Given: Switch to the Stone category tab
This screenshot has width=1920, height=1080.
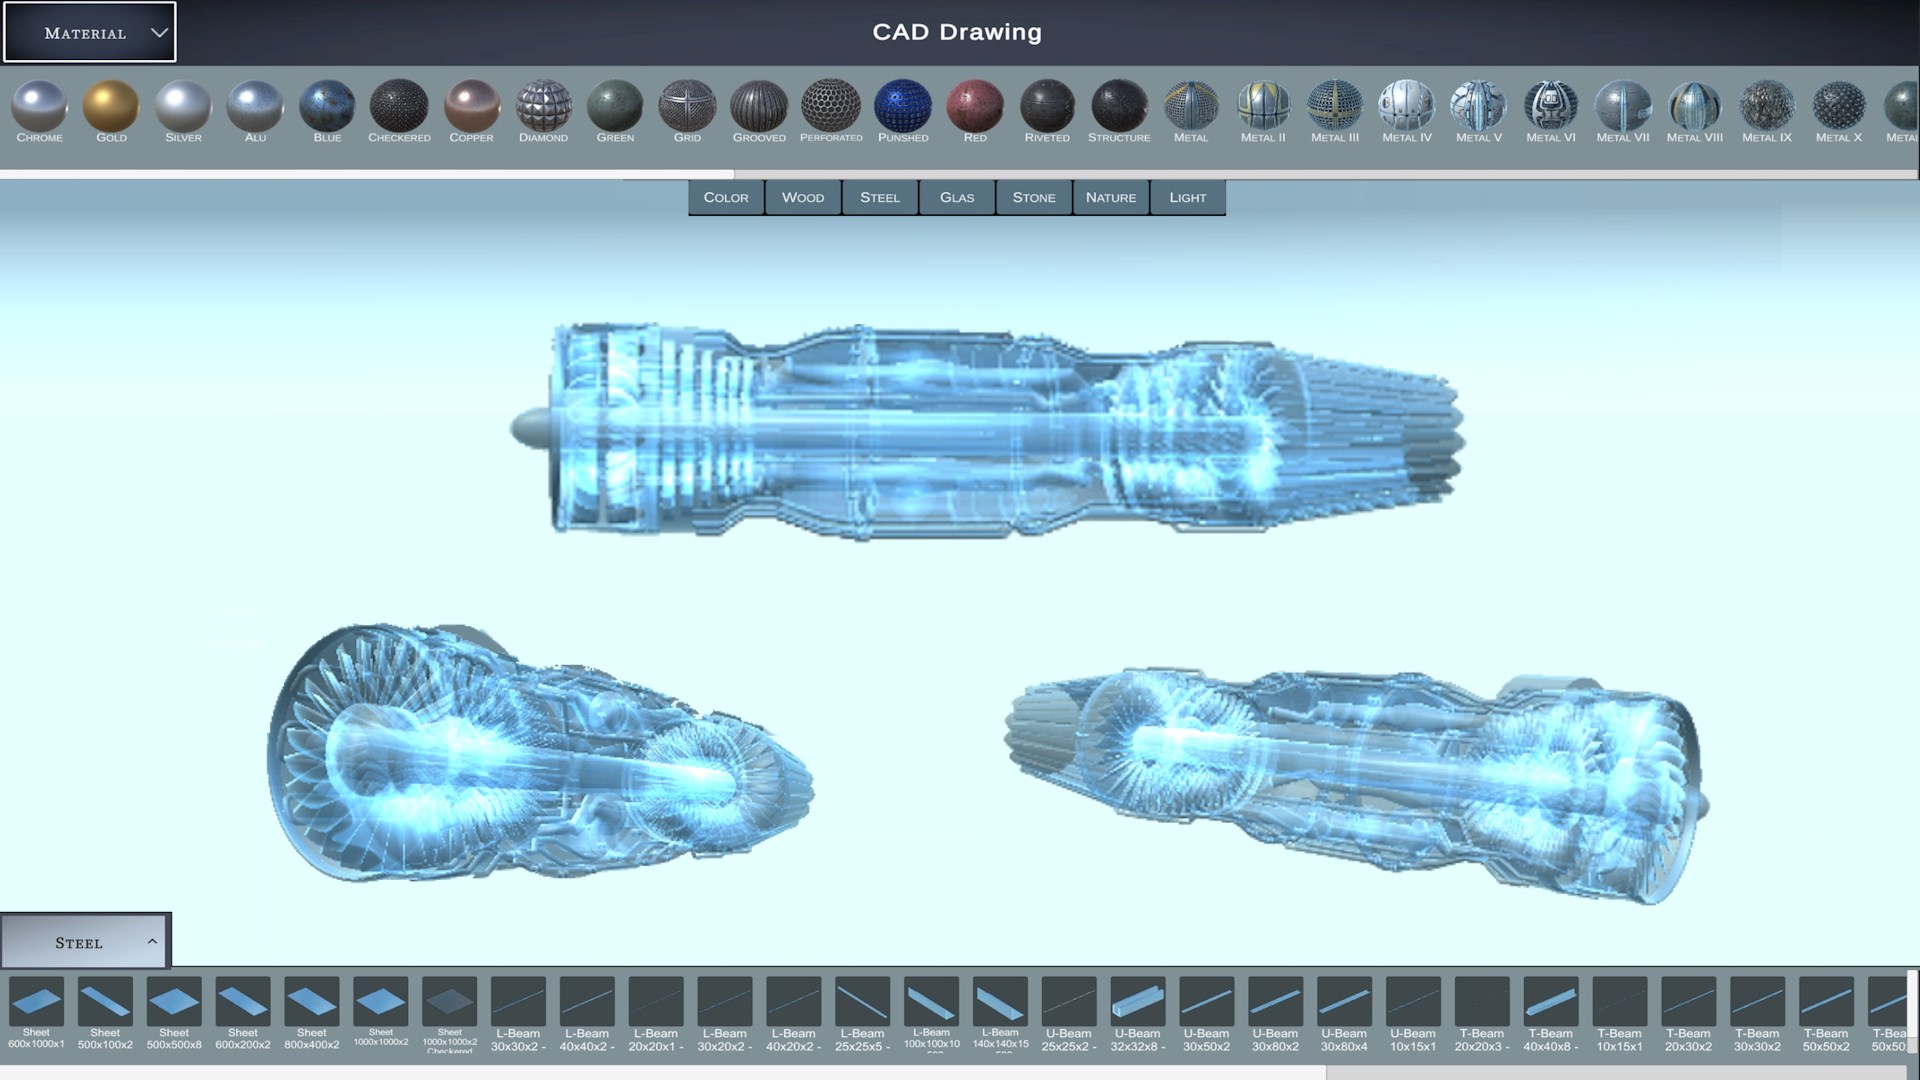Looking at the screenshot, I should 1034,198.
